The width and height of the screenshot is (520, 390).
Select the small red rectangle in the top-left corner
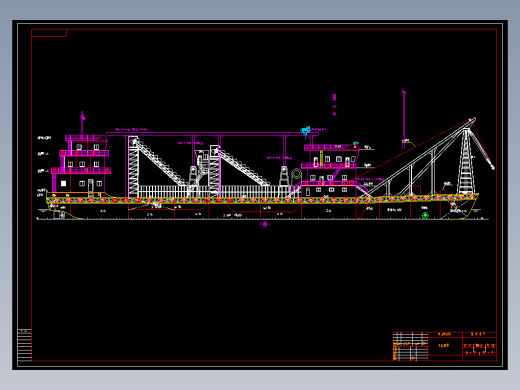coord(49,33)
